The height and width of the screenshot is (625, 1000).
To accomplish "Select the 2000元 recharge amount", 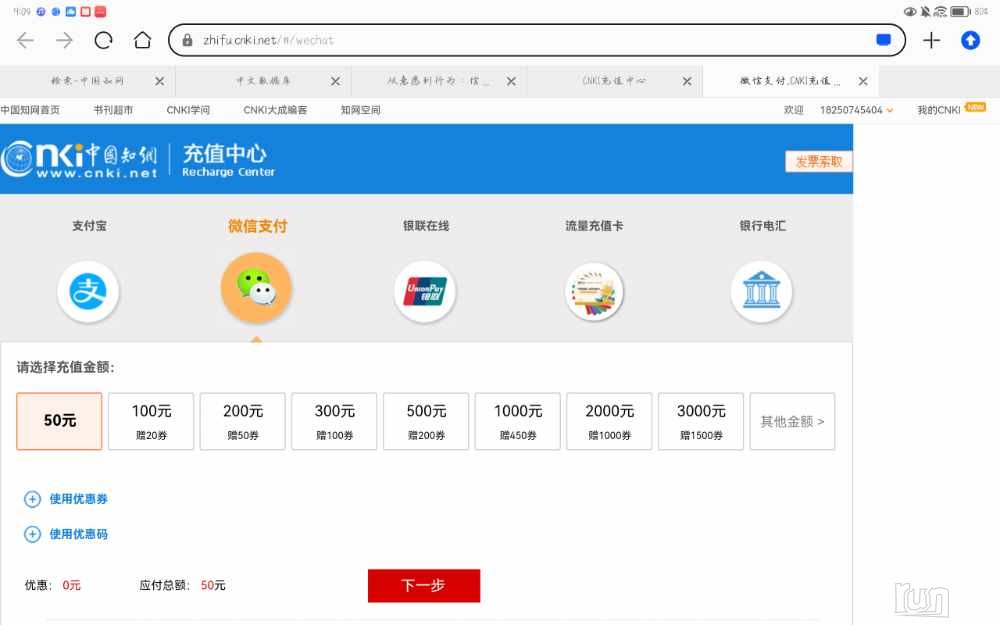I will coord(609,422).
